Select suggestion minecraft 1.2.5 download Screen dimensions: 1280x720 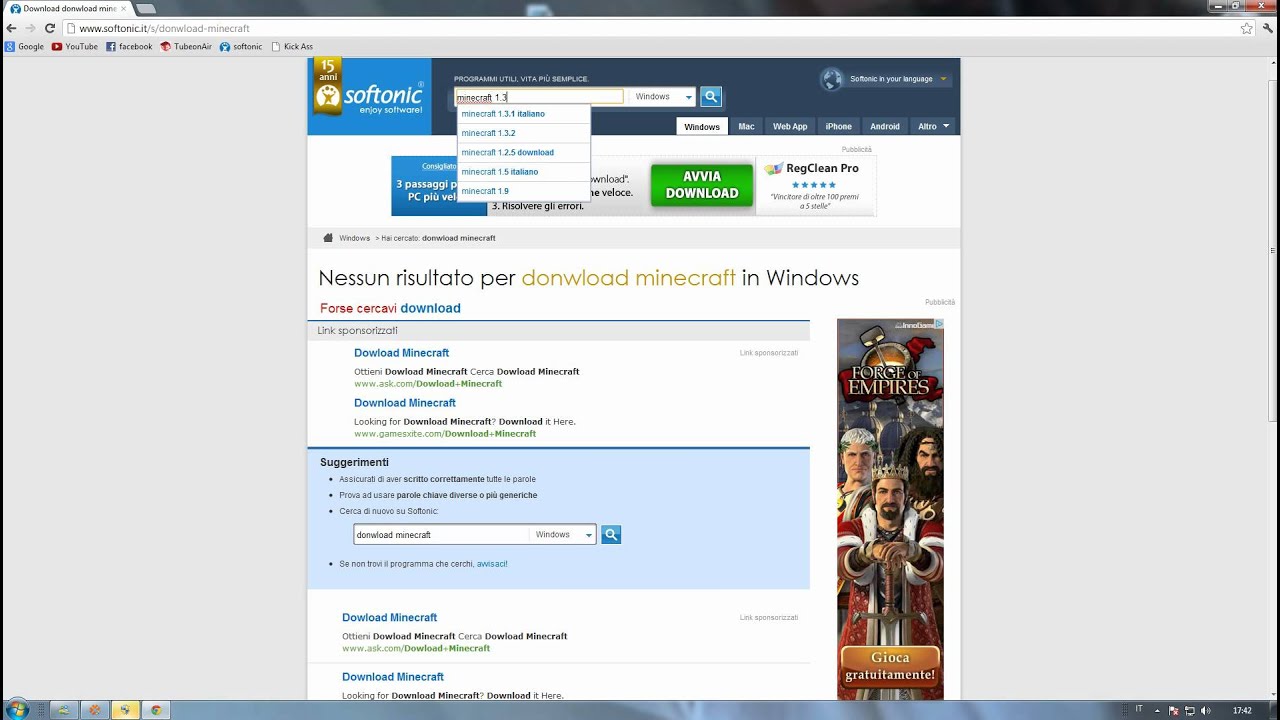(x=524, y=152)
